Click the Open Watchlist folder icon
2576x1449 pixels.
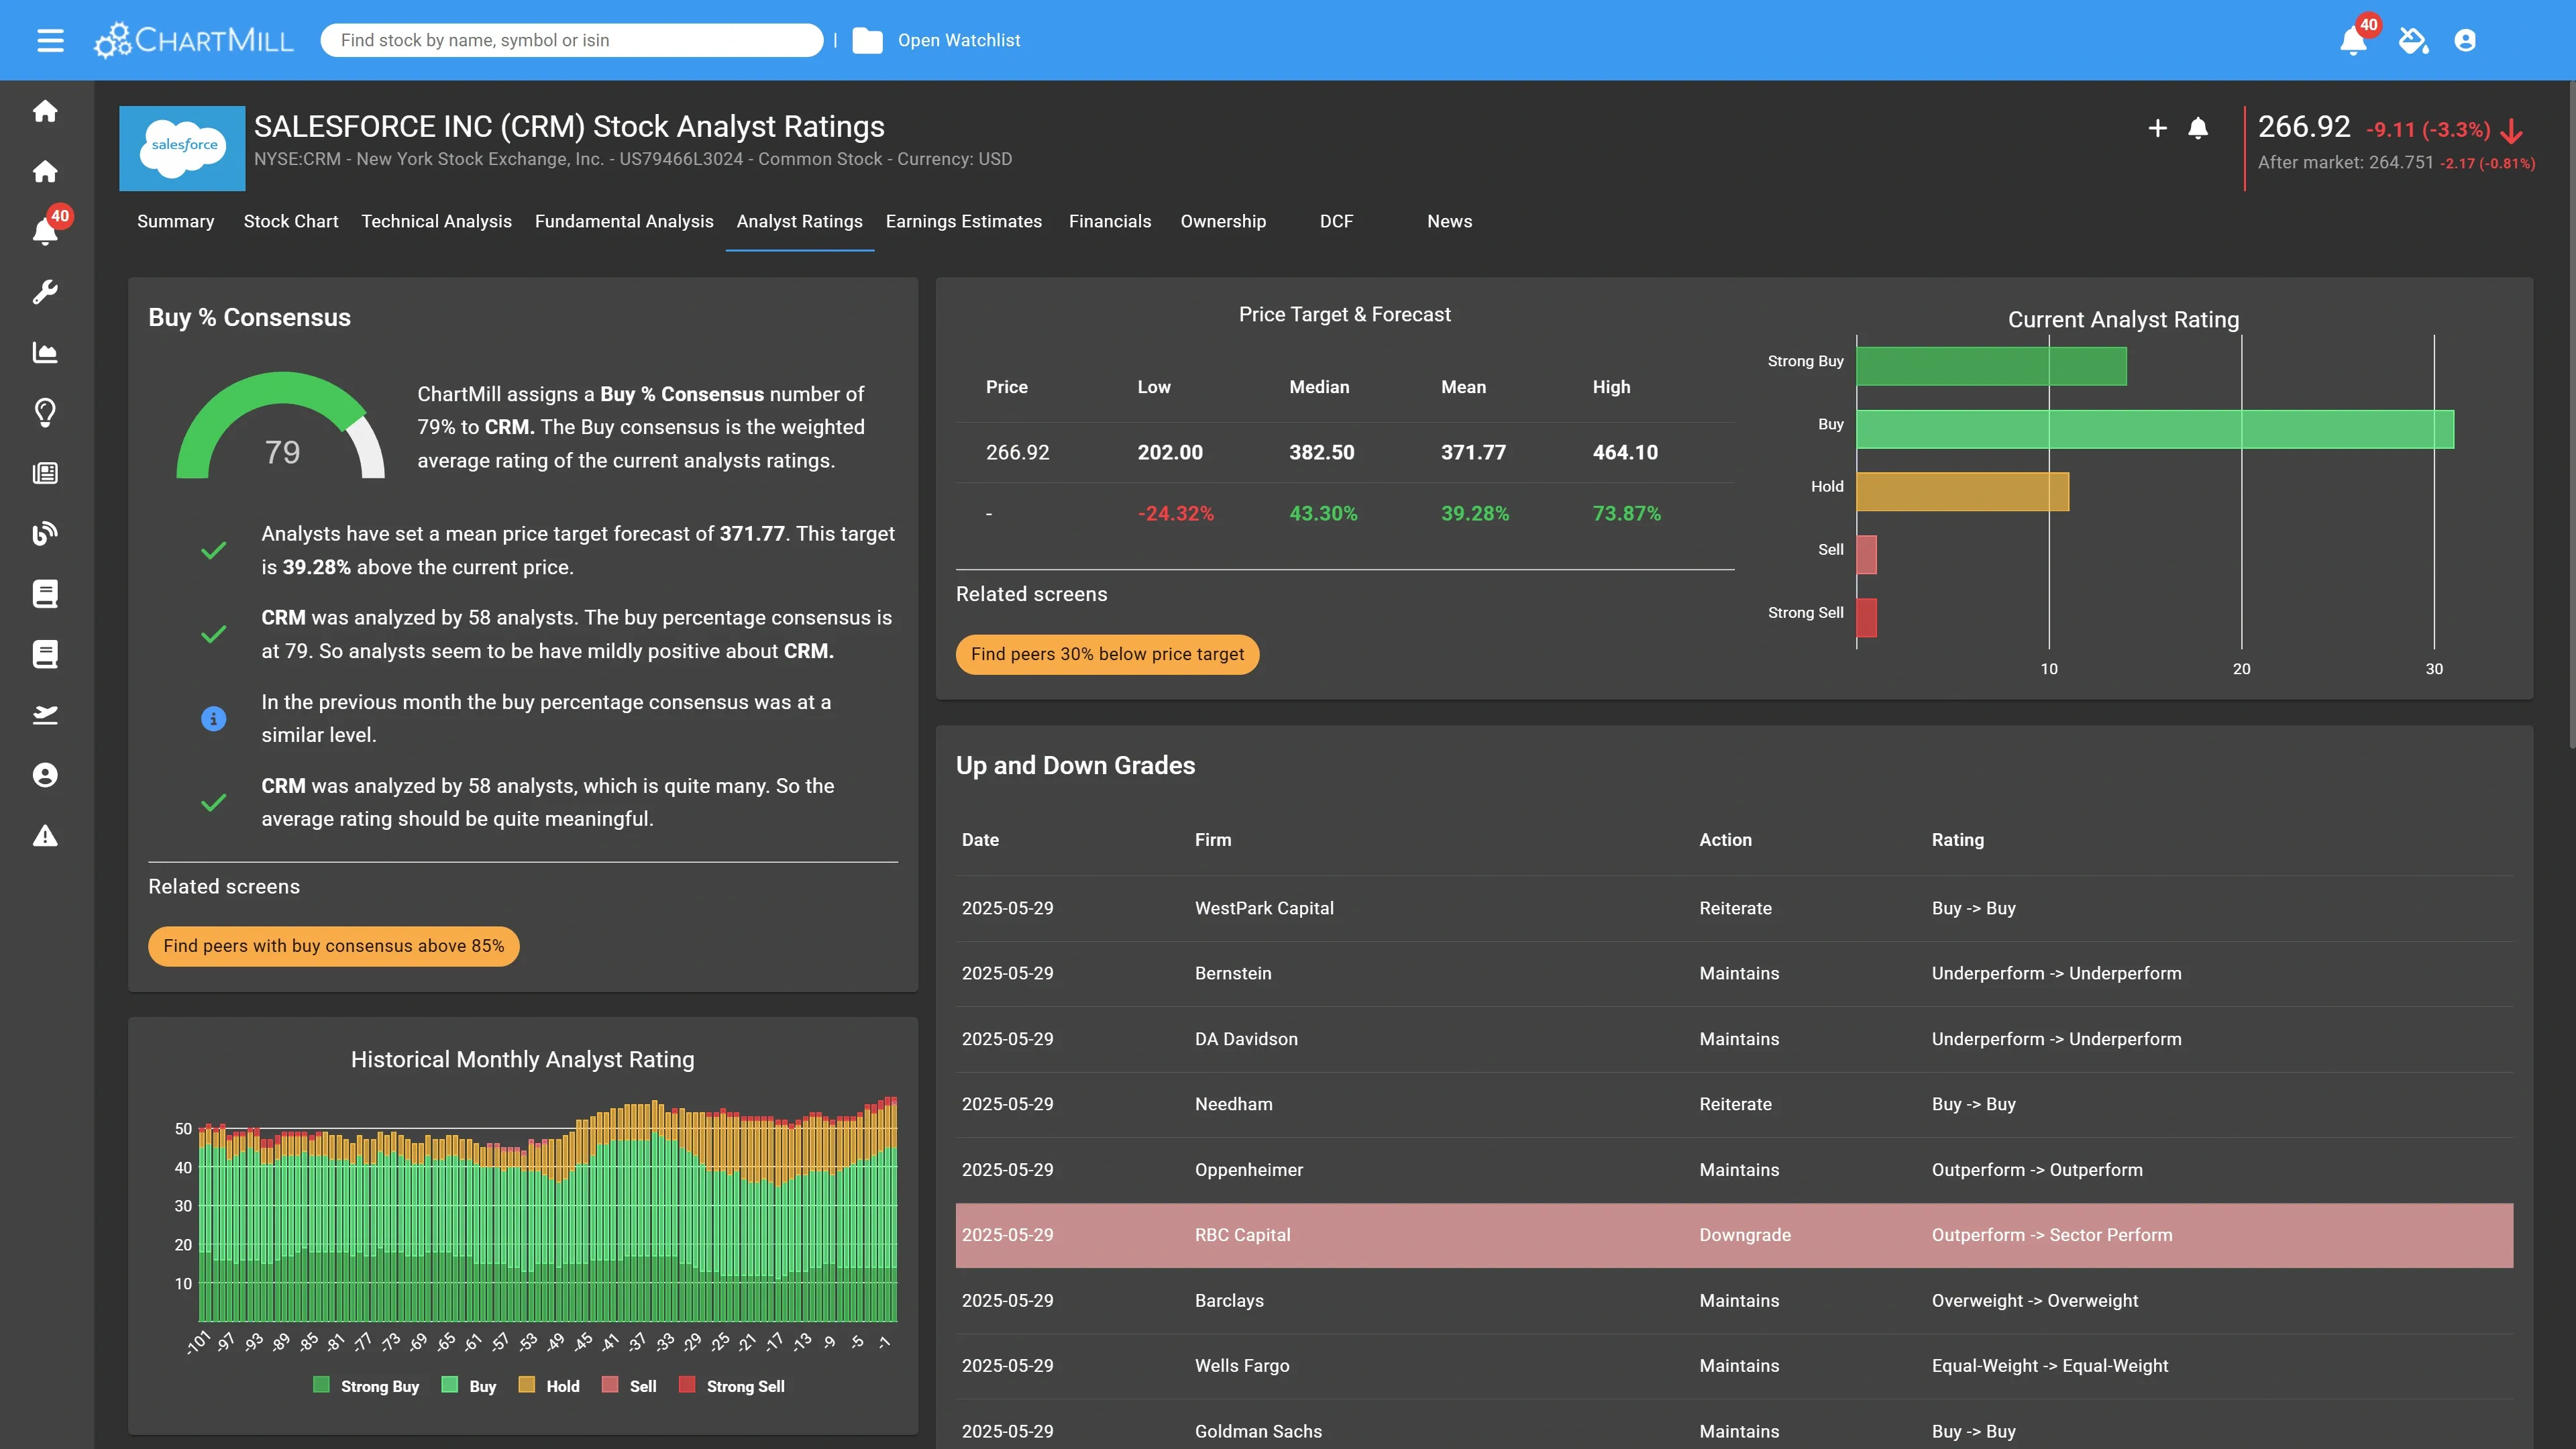tap(867, 40)
